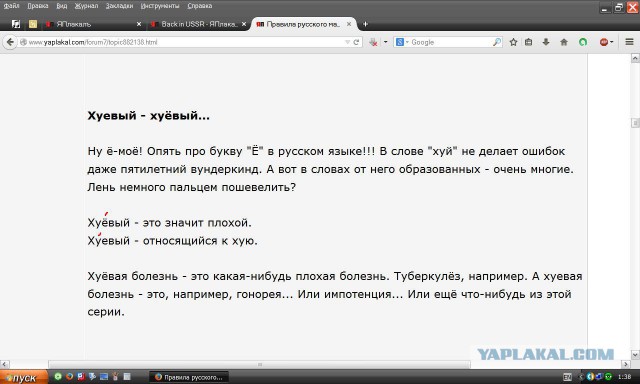
Task: Click the line ending "это значит плохой."
Action: coord(169,223)
